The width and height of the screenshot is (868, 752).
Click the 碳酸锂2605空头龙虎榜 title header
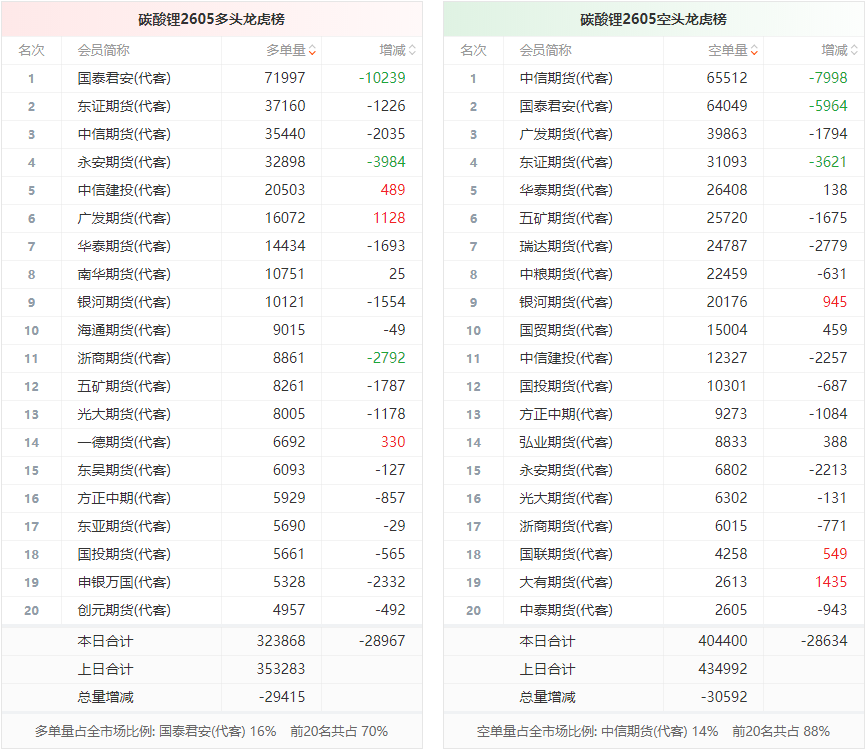click(x=653, y=19)
